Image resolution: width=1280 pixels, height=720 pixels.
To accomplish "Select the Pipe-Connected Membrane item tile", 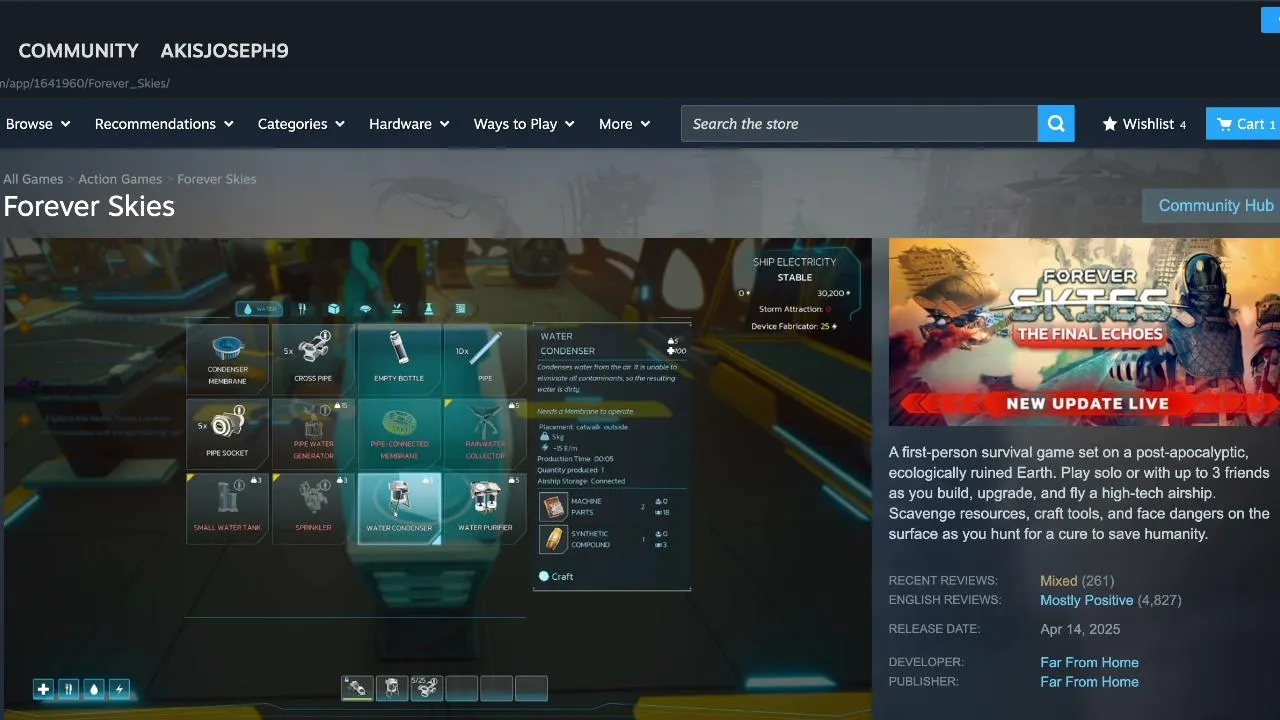I will (x=399, y=434).
